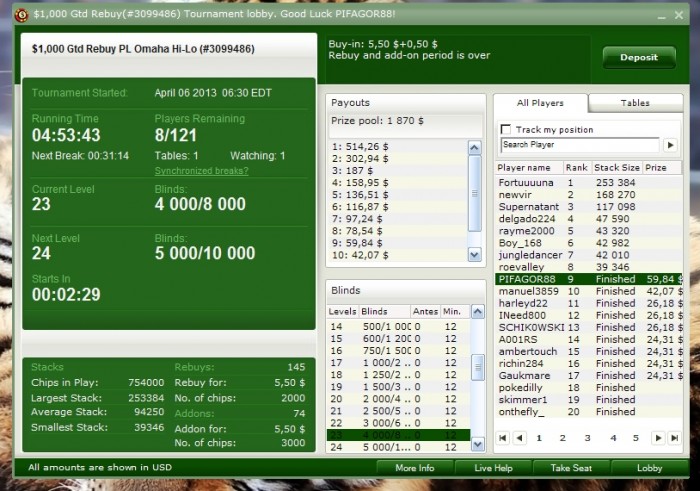
Task: Click the Antes column header in Blinds
Action: click(x=425, y=311)
